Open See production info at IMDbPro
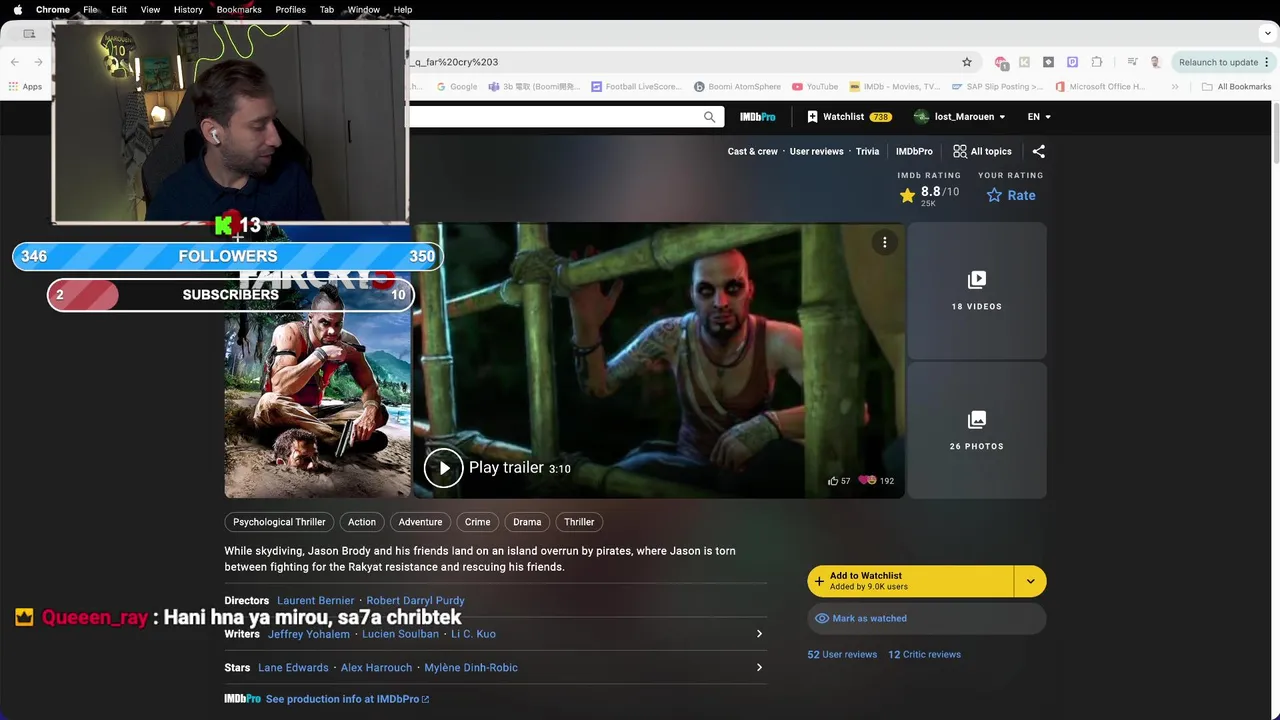Viewport: 1280px width, 720px height. tap(347, 699)
